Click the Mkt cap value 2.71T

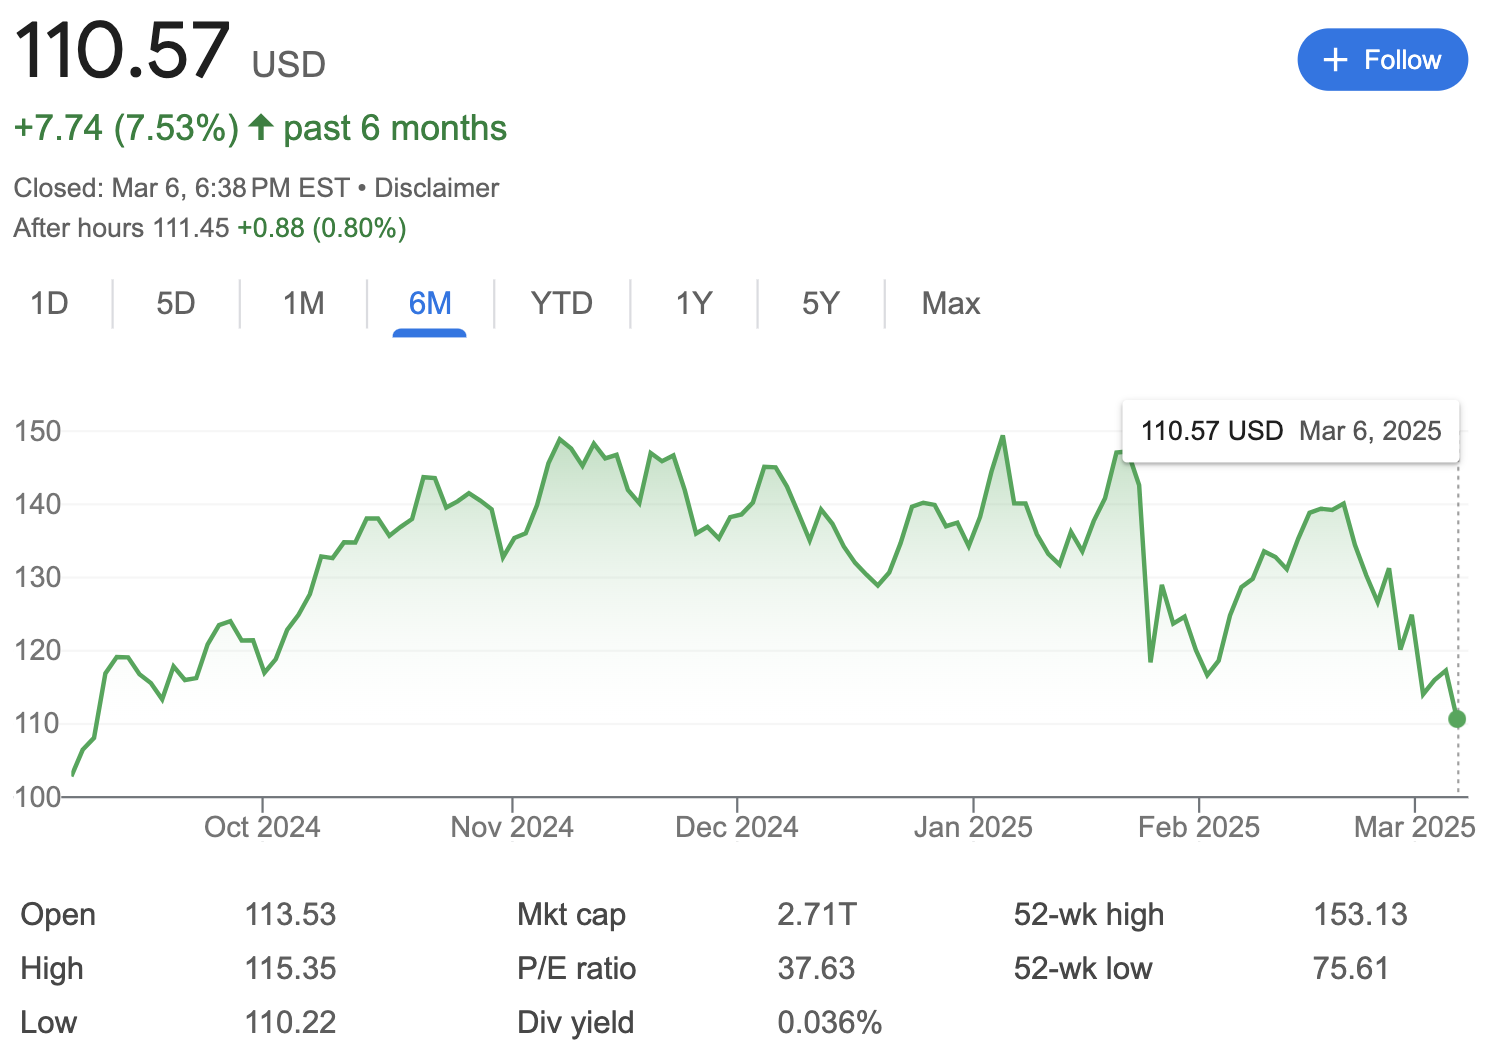tap(818, 914)
